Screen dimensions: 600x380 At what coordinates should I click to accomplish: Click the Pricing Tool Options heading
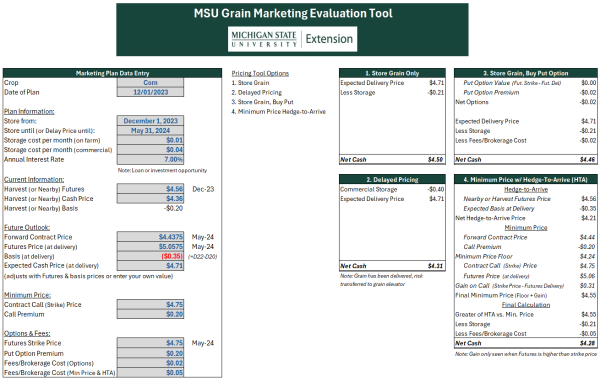click(x=260, y=73)
